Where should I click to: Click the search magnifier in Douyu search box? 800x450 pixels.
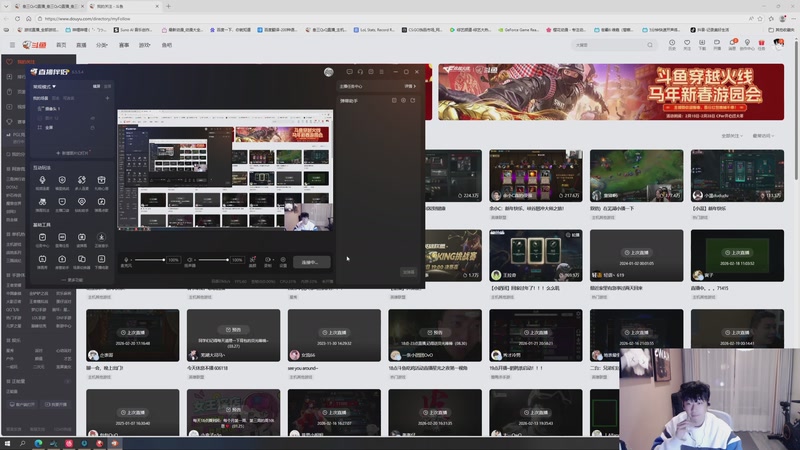[x=649, y=45]
